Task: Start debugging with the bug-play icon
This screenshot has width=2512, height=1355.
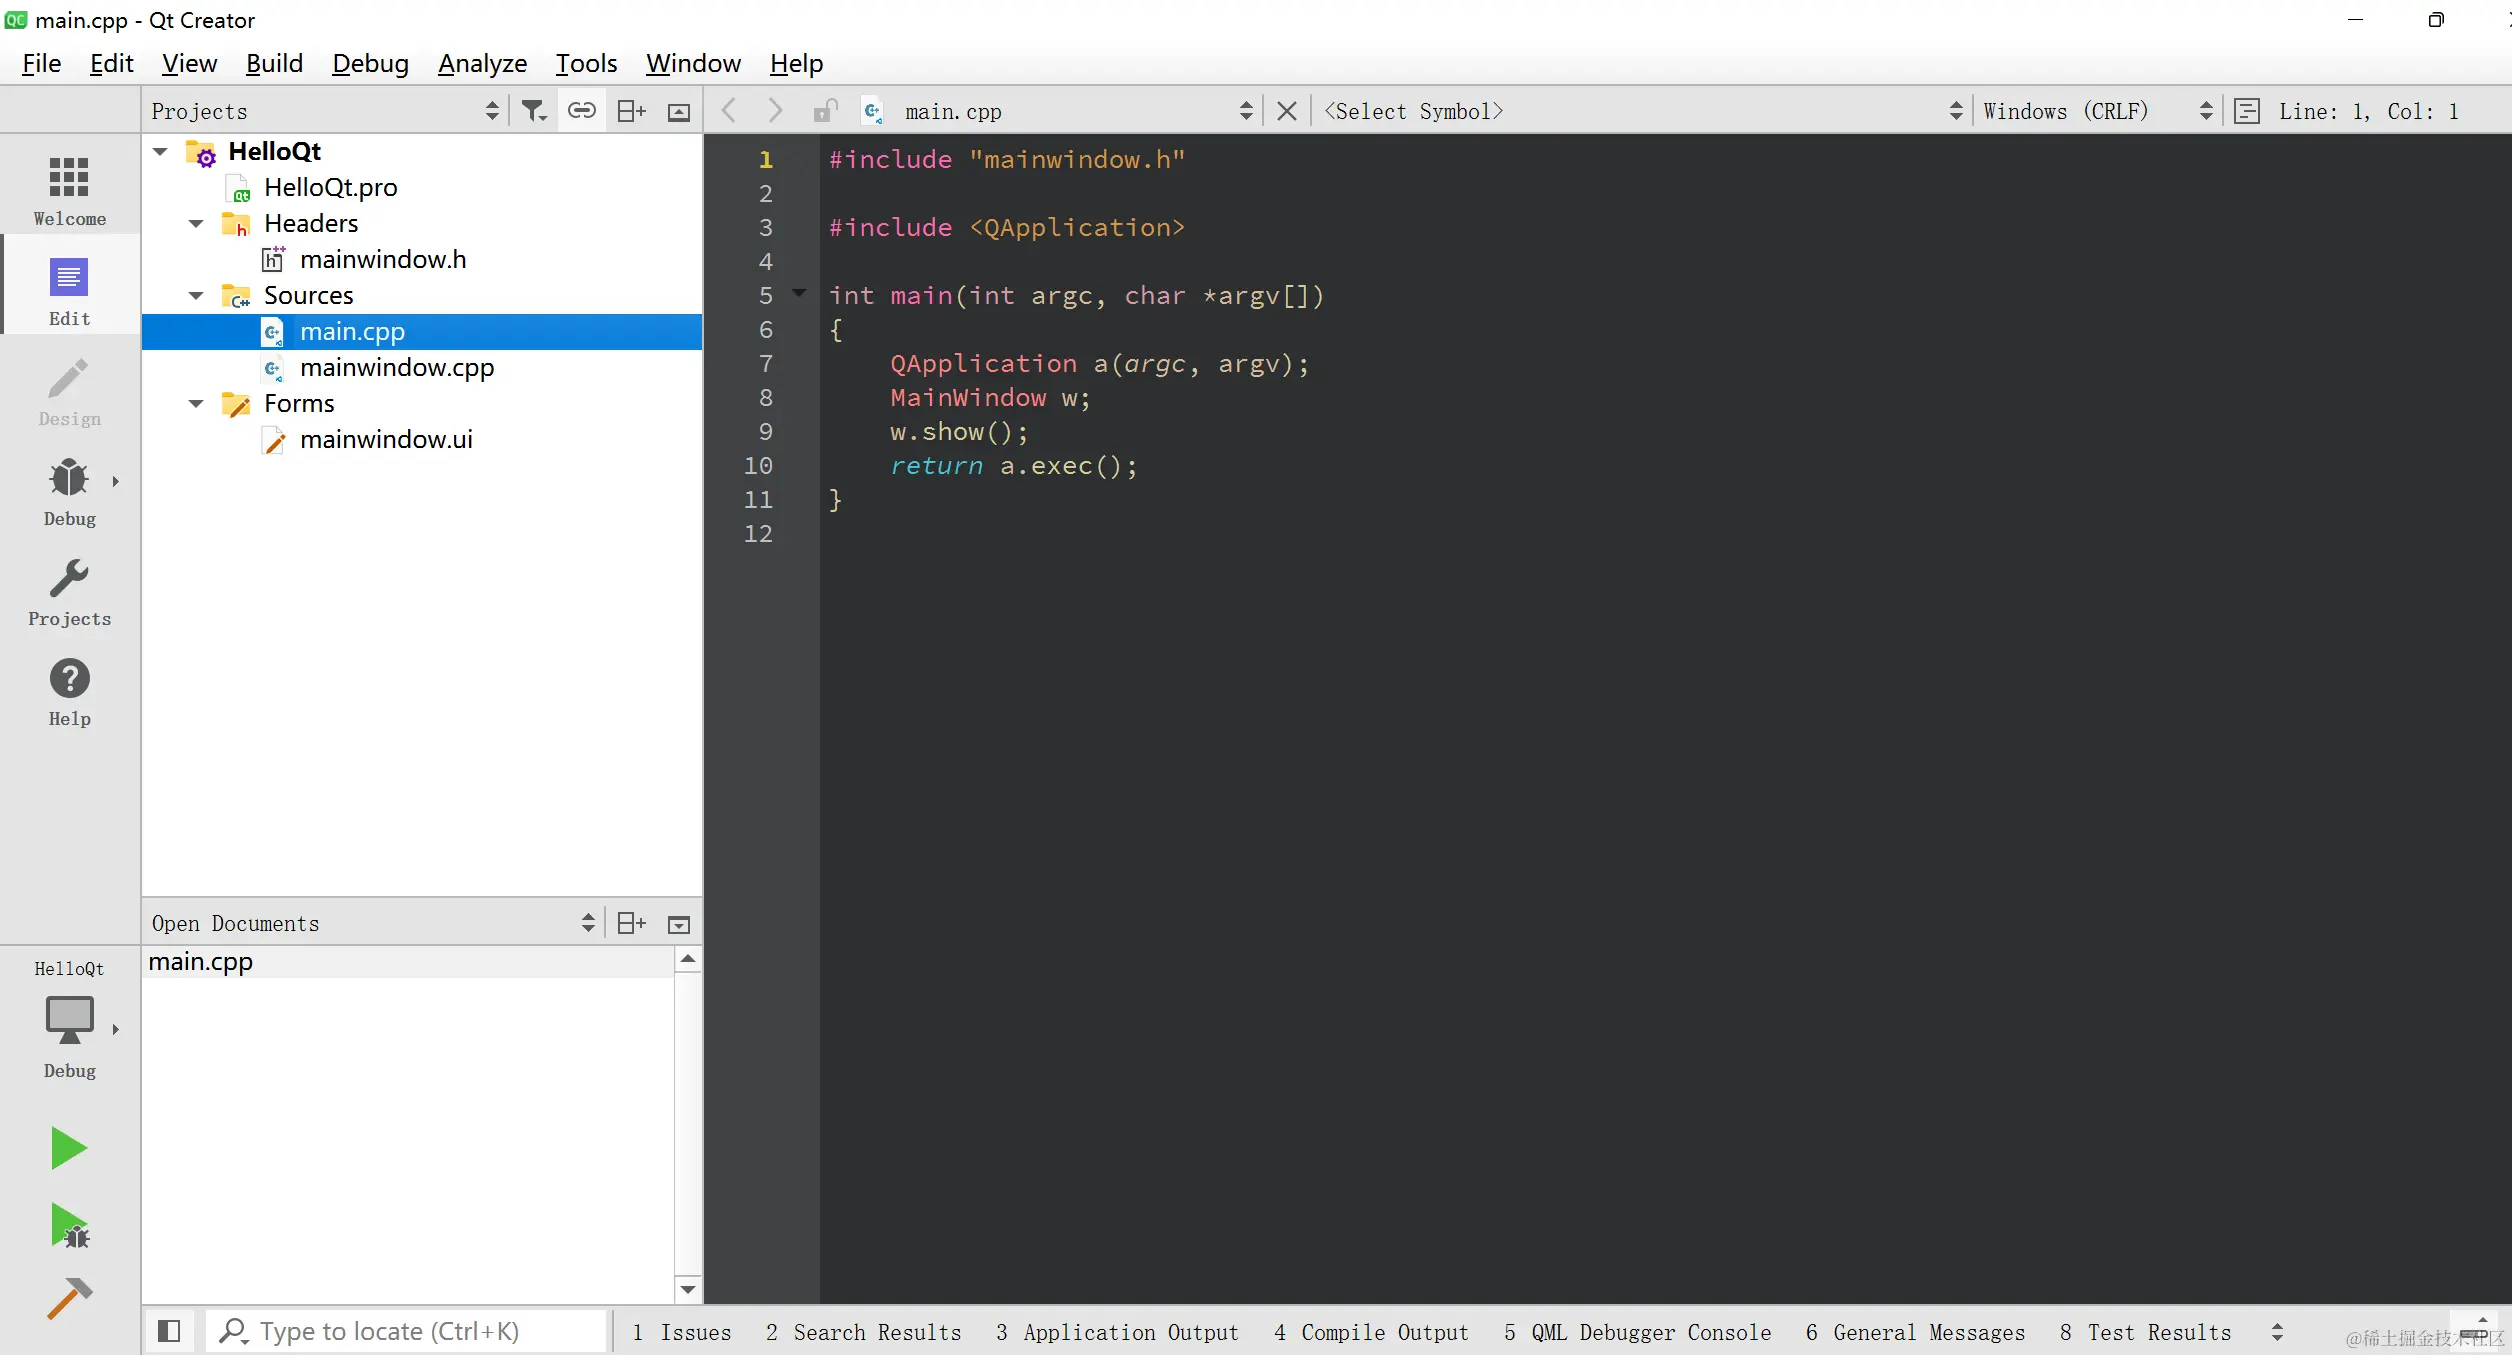Action: [x=69, y=1226]
